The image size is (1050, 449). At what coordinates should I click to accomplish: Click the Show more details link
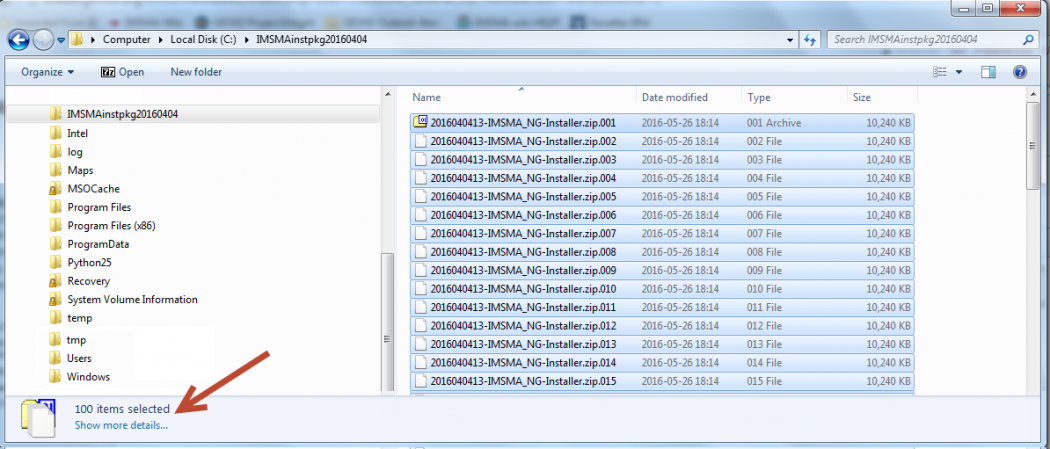point(121,425)
